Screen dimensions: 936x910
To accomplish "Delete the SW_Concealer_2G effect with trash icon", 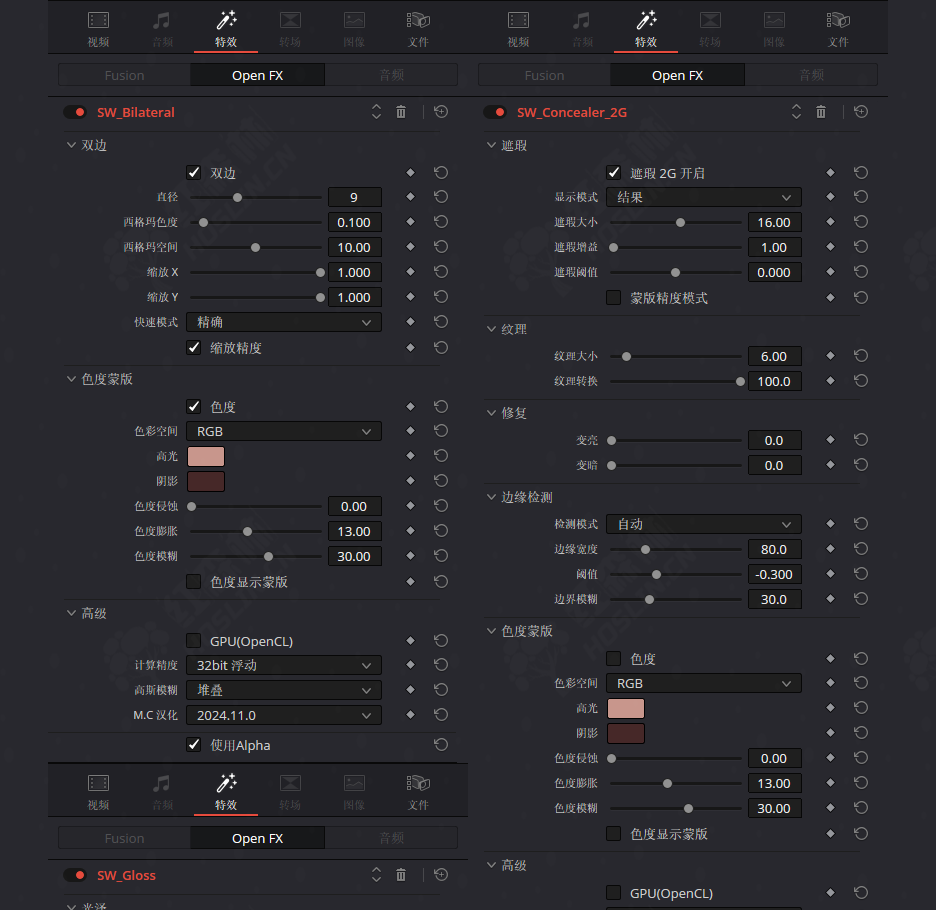I will [x=821, y=112].
